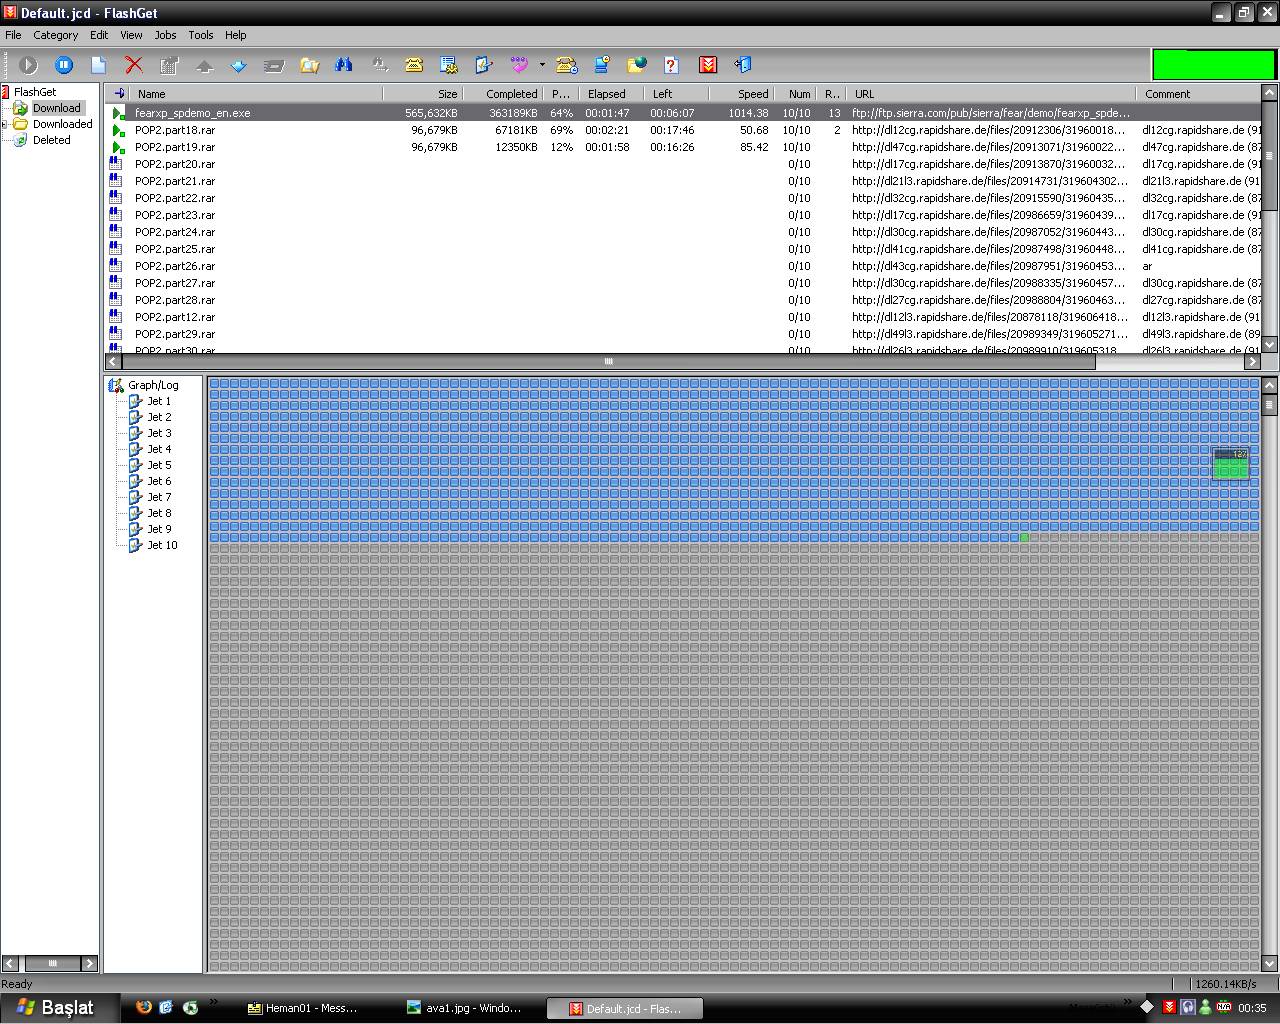Select the Graph/Log tree item

point(153,385)
